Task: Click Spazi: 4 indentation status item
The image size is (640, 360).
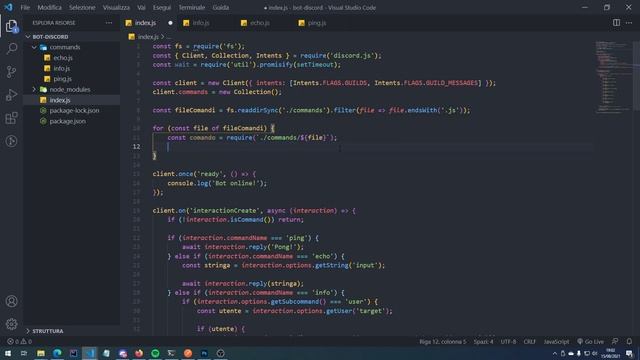Action: pyautogui.click(x=483, y=342)
